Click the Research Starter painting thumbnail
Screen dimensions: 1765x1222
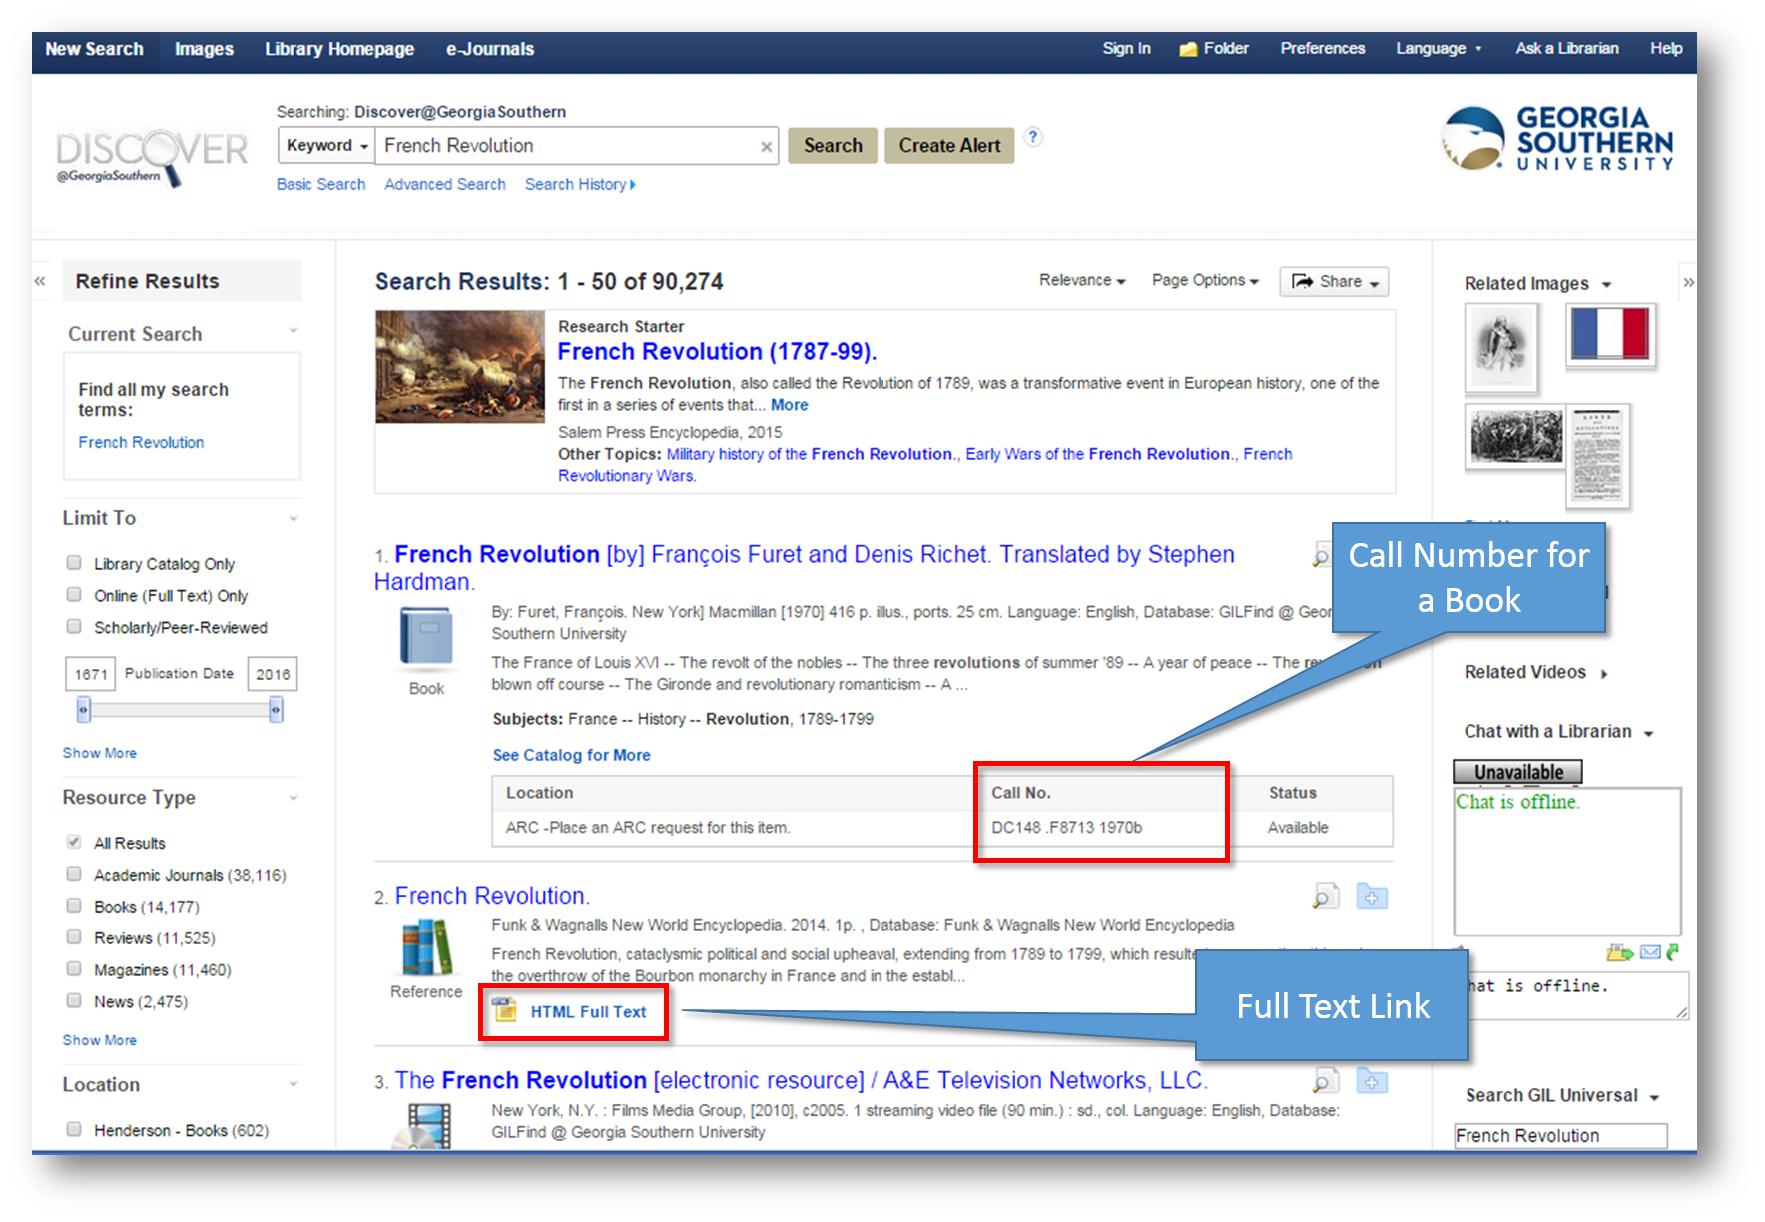pyautogui.click(x=460, y=366)
